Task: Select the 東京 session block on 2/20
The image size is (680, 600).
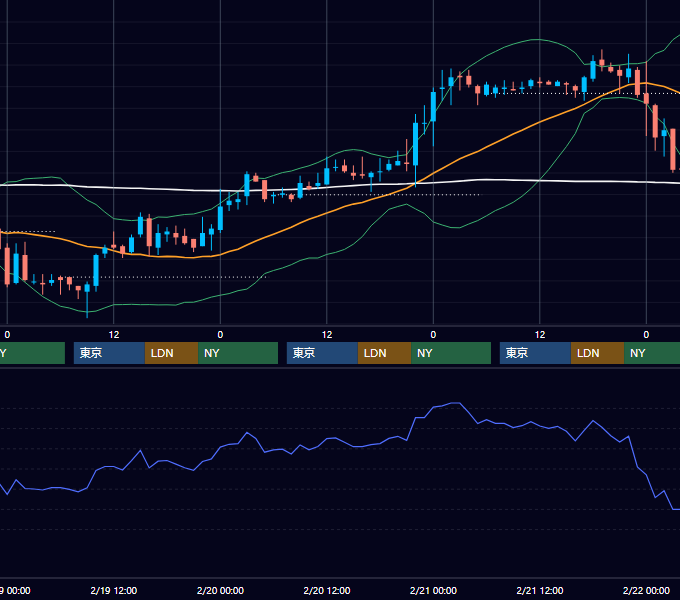Action: point(322,353)
